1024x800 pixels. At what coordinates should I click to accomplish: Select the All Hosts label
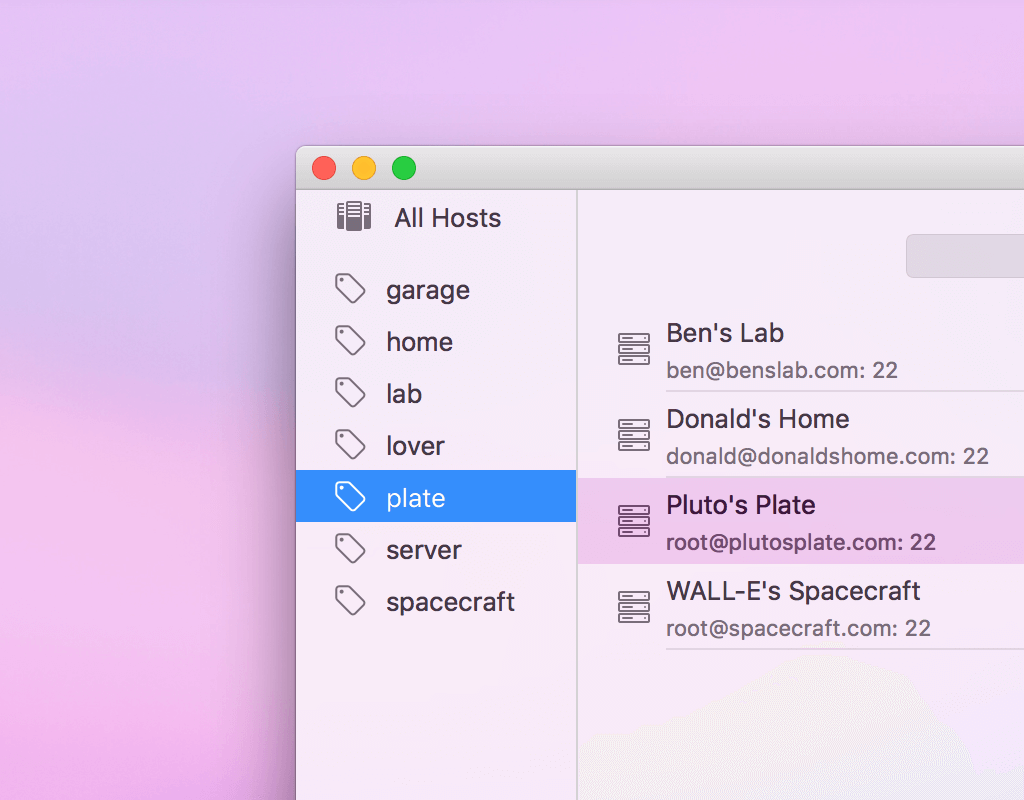coord(447,218)
